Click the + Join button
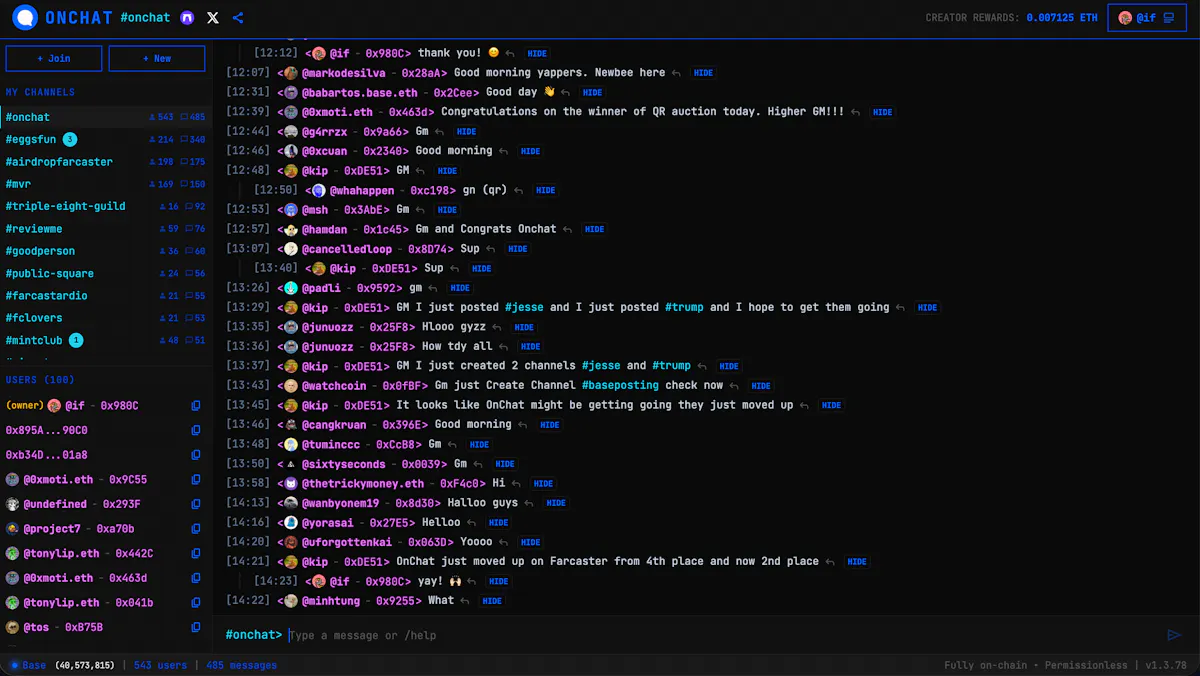 (54, 59)
